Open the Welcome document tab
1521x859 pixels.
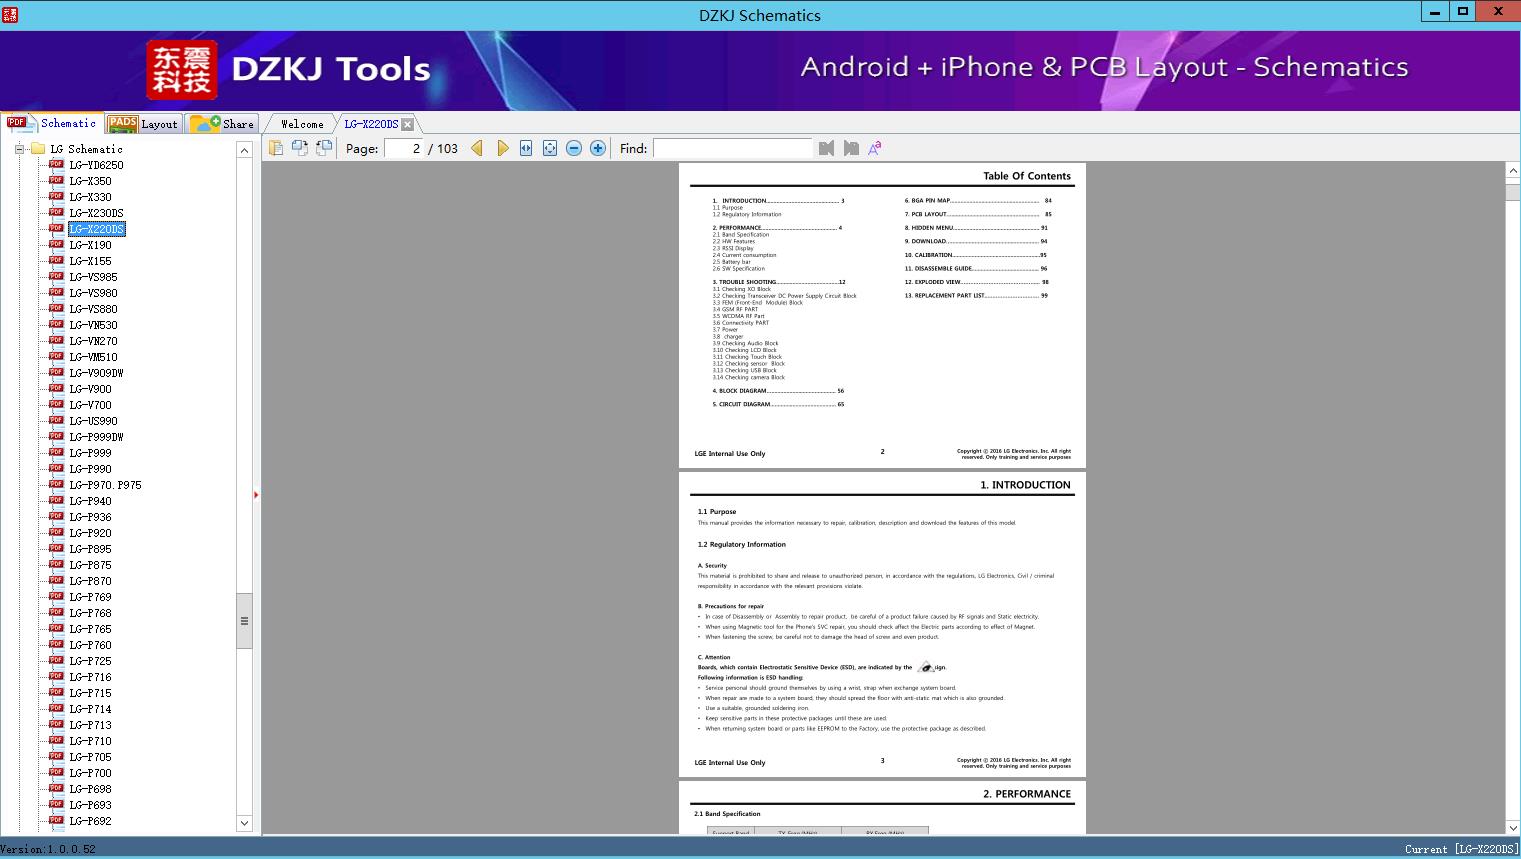302,124
